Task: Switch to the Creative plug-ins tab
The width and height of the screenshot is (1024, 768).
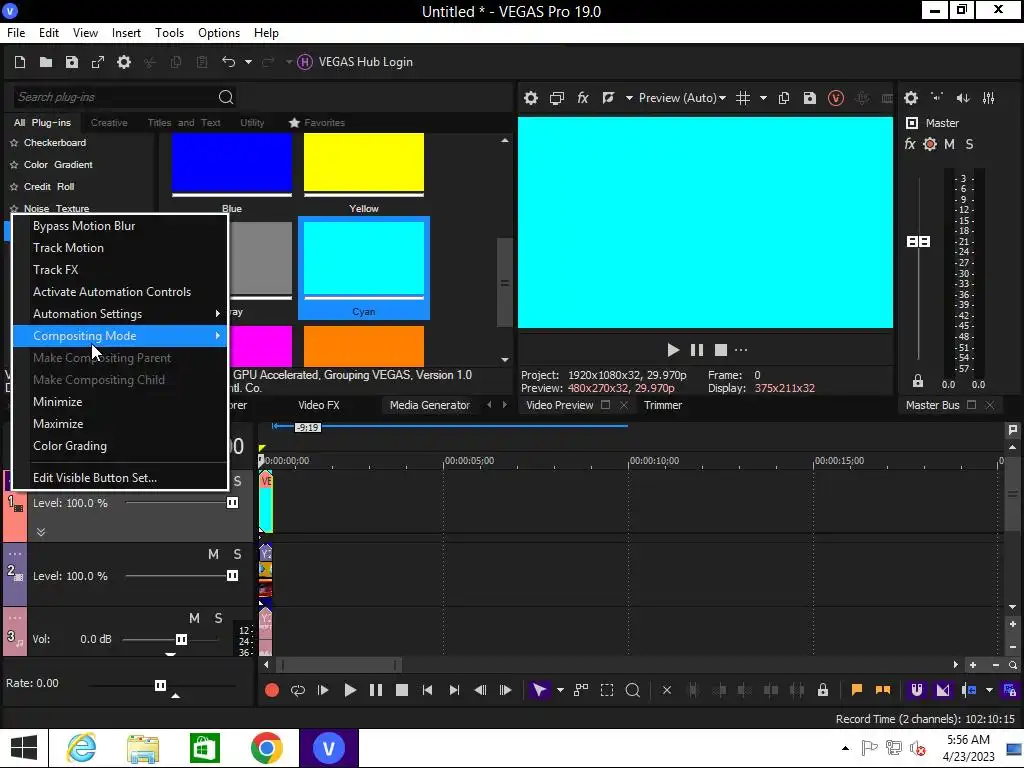Action: 109,123
